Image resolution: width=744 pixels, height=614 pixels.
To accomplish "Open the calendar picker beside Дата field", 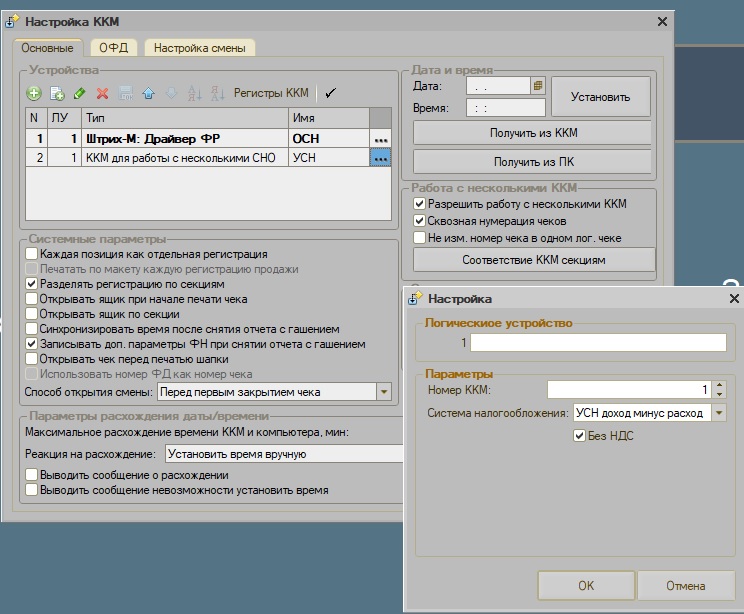I will point(538,86).
